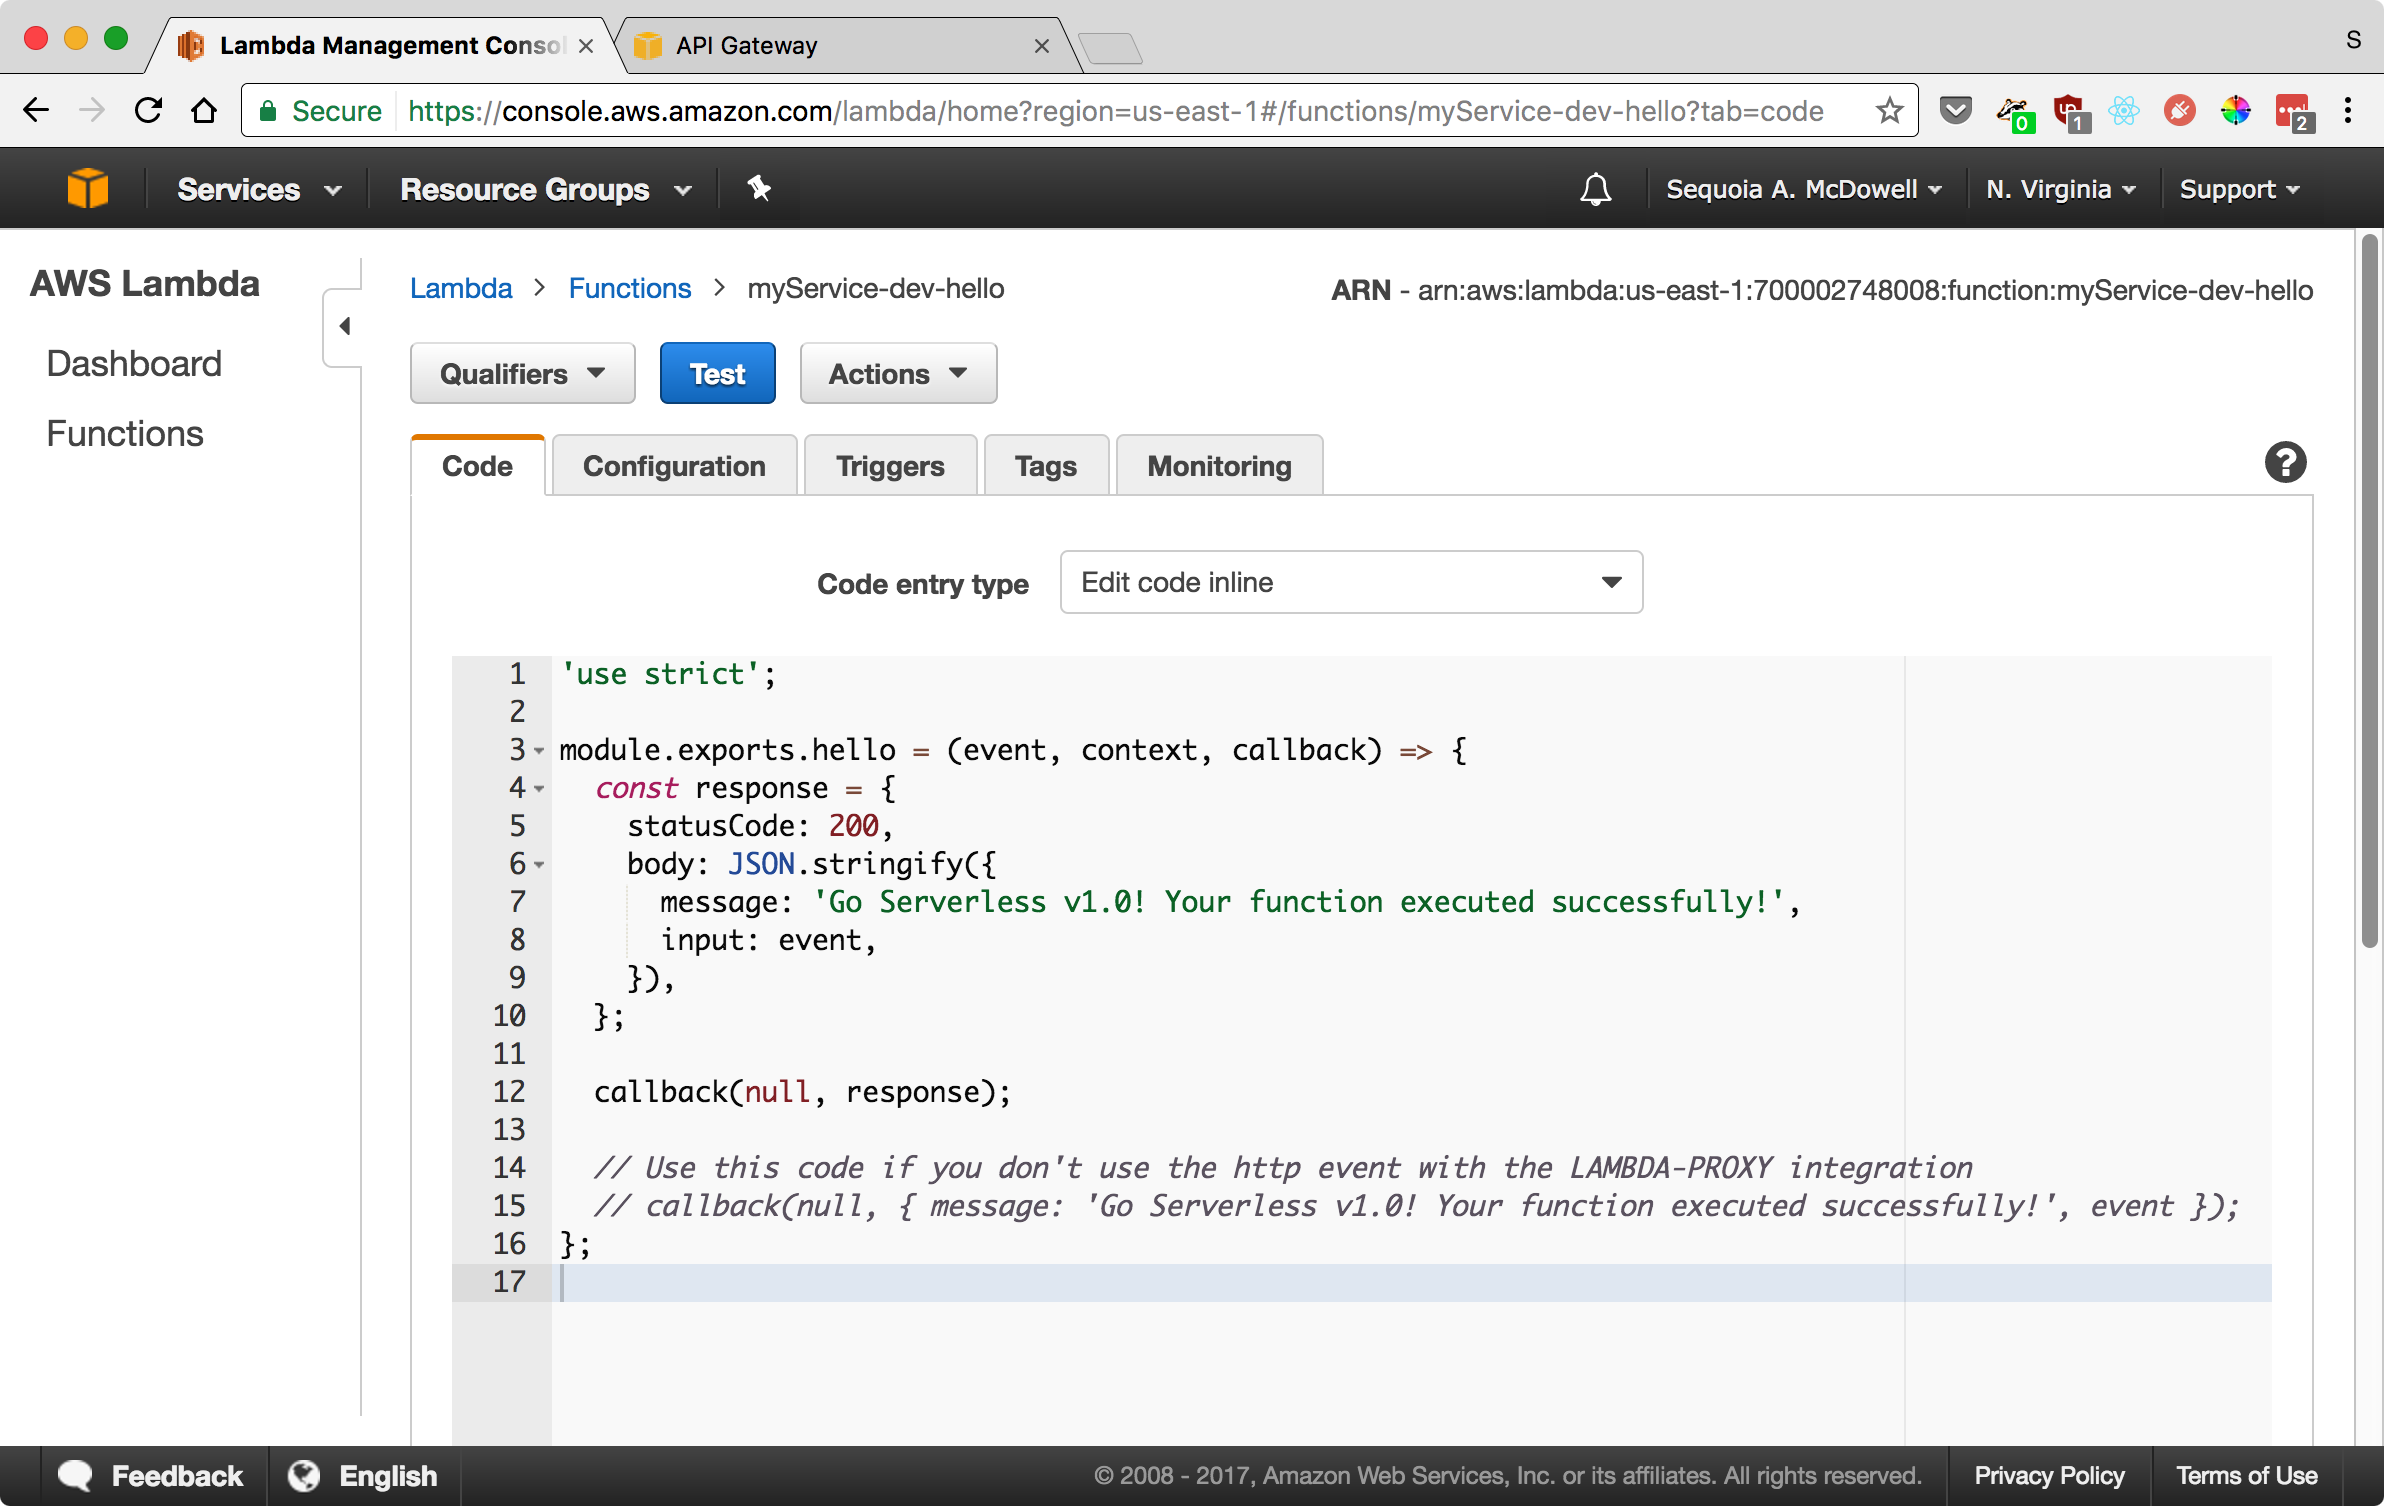Click the pin shortcut icon in AWS navbar
Screen dimensions: 2384x1506
pos(759,188)
